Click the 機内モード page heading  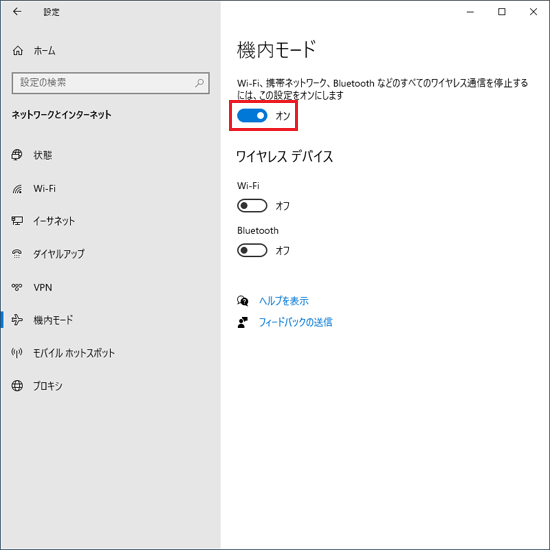(x=276, y=49)
